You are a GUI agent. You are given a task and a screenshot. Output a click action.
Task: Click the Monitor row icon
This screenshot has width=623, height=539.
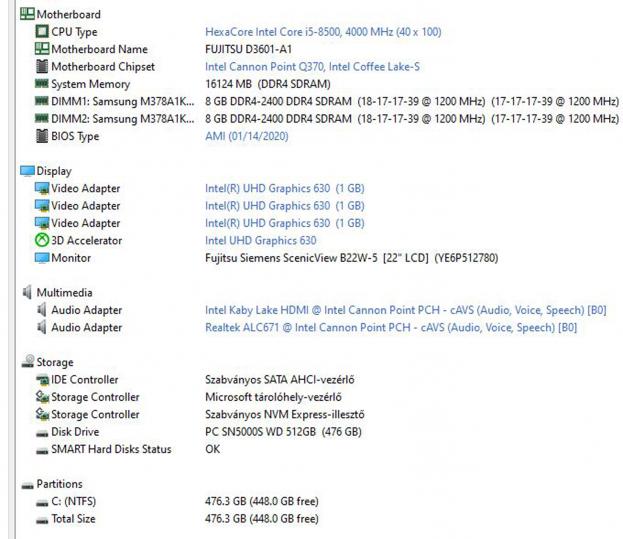42,258
